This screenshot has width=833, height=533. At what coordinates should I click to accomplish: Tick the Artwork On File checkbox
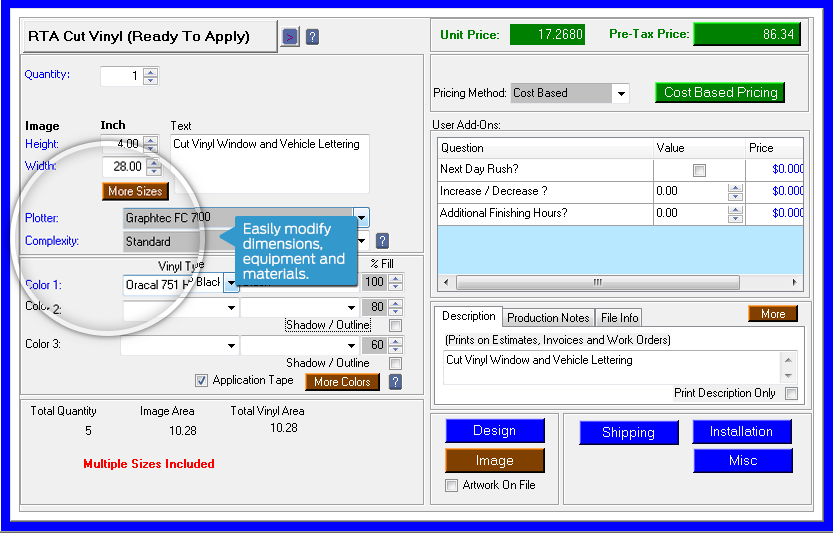(451, 486)
